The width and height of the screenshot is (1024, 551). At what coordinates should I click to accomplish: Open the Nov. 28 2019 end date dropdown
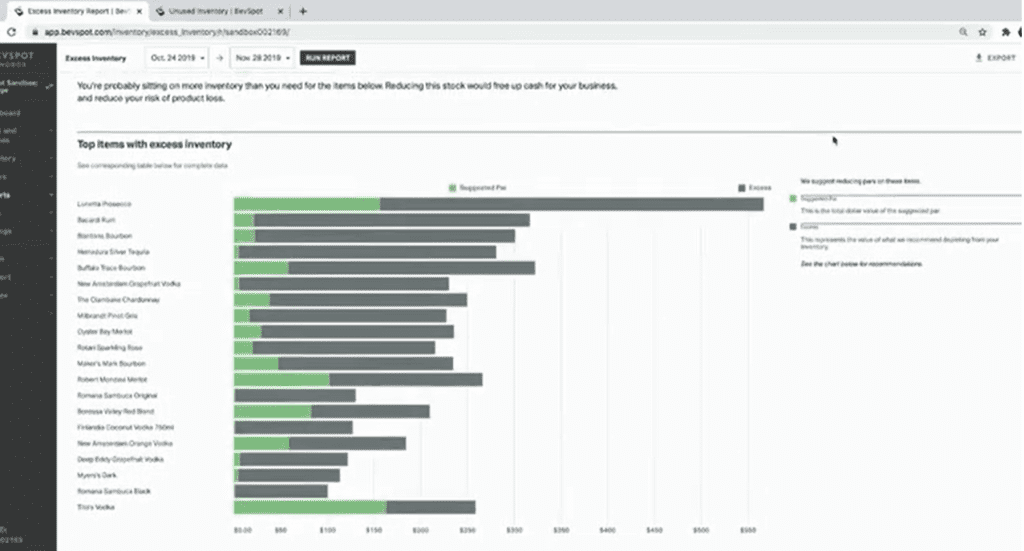pyautogui.click(x=262, y=58)
